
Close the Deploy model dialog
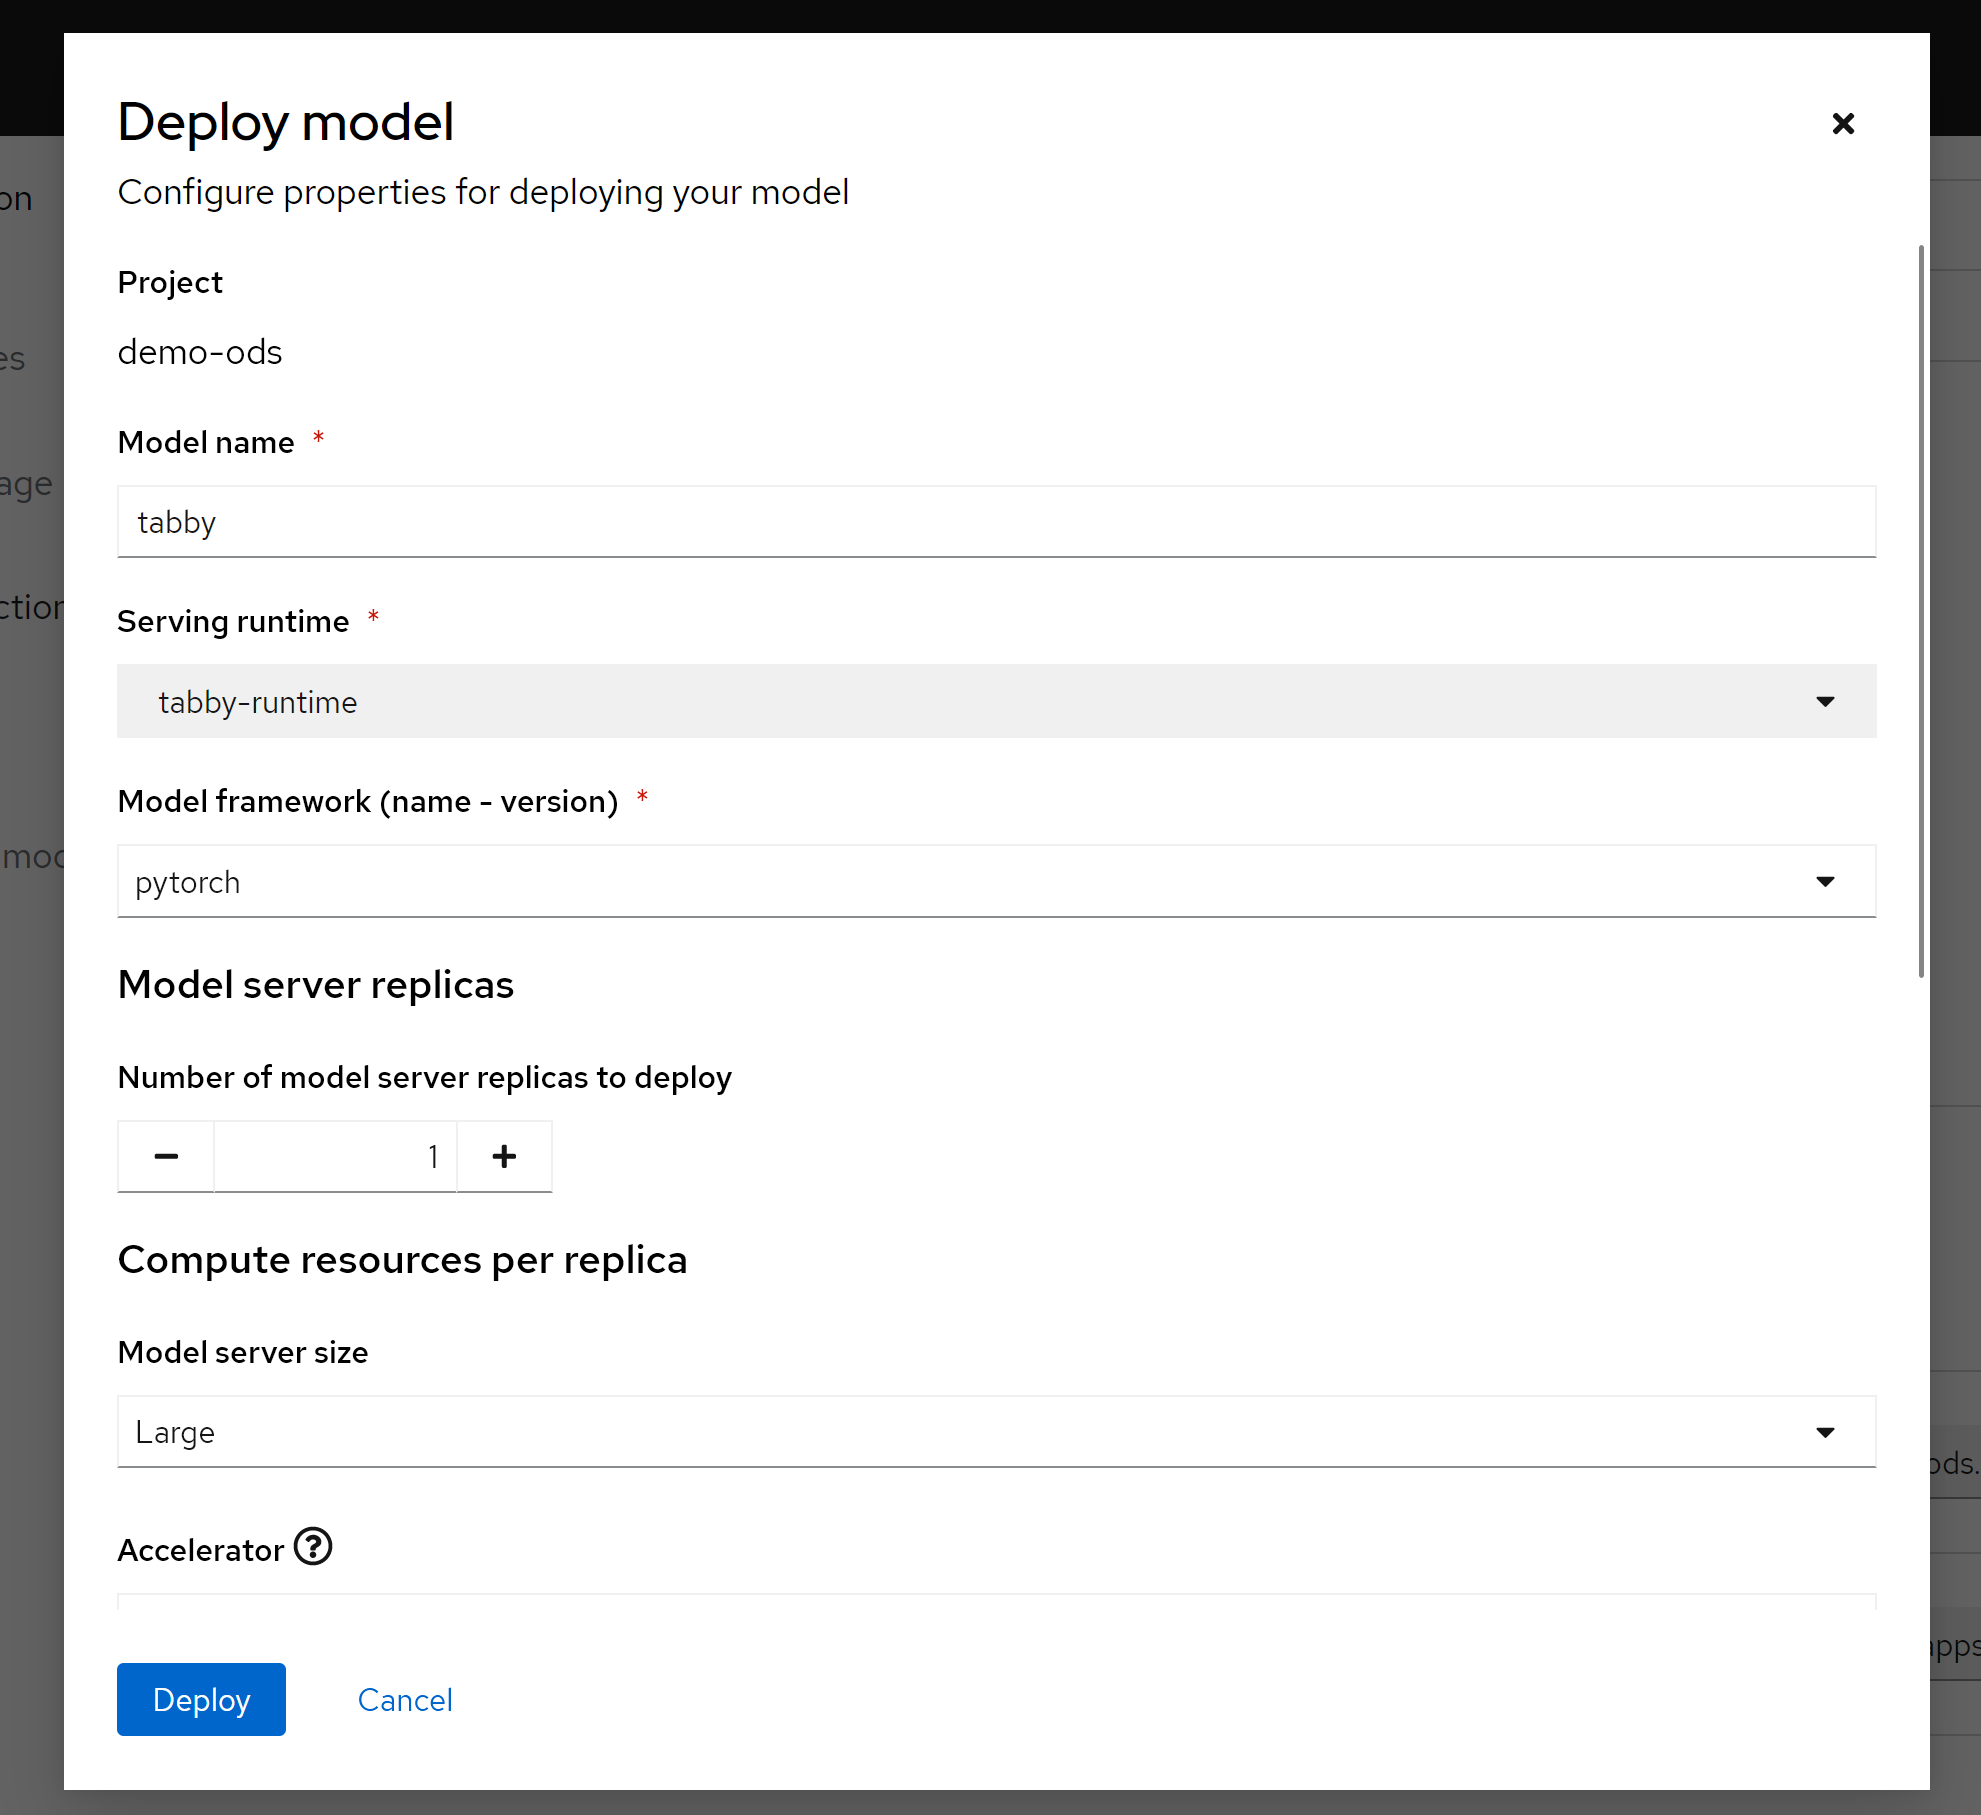pos(1842,123)
